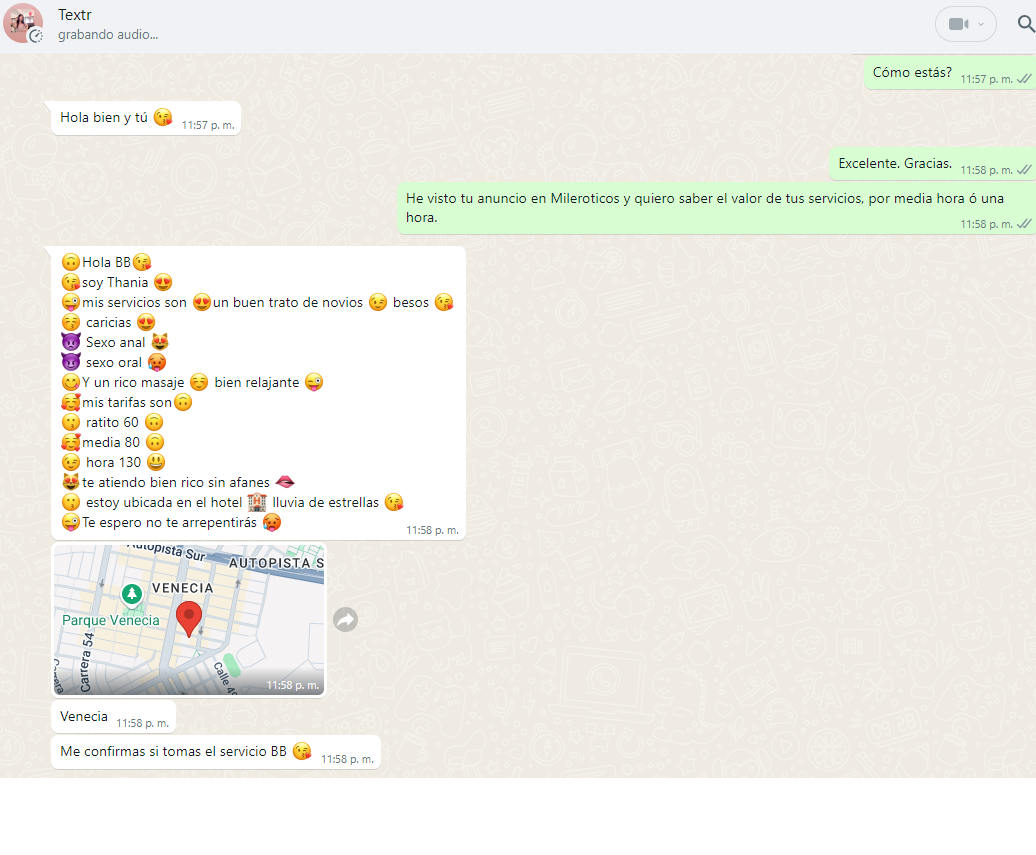
Task: Select the "Cómo estás?" sent message
Action: 912,72
